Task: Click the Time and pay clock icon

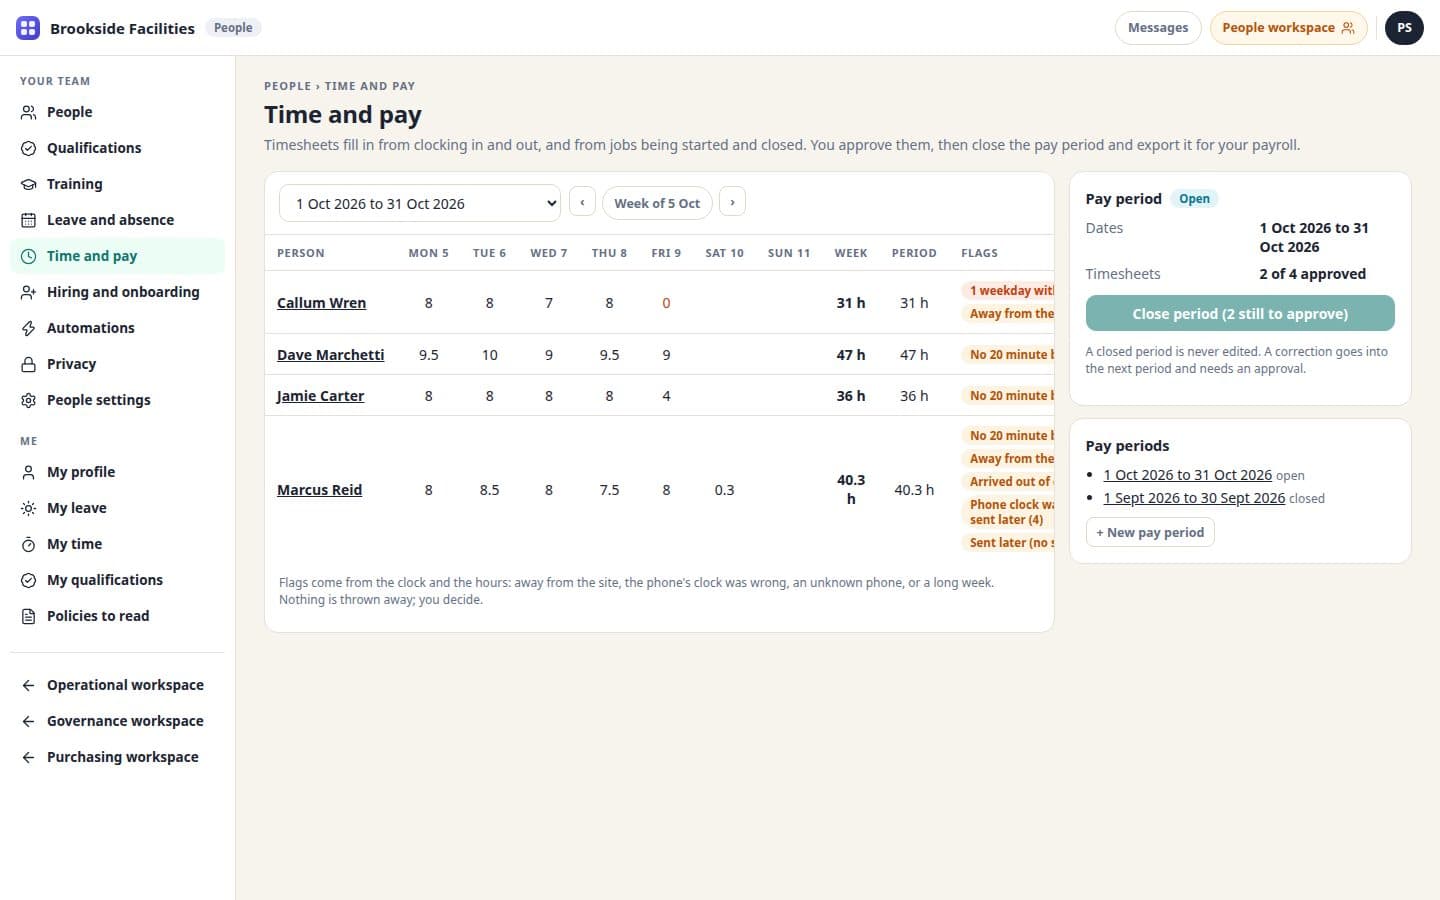Action: coord(28,256)
